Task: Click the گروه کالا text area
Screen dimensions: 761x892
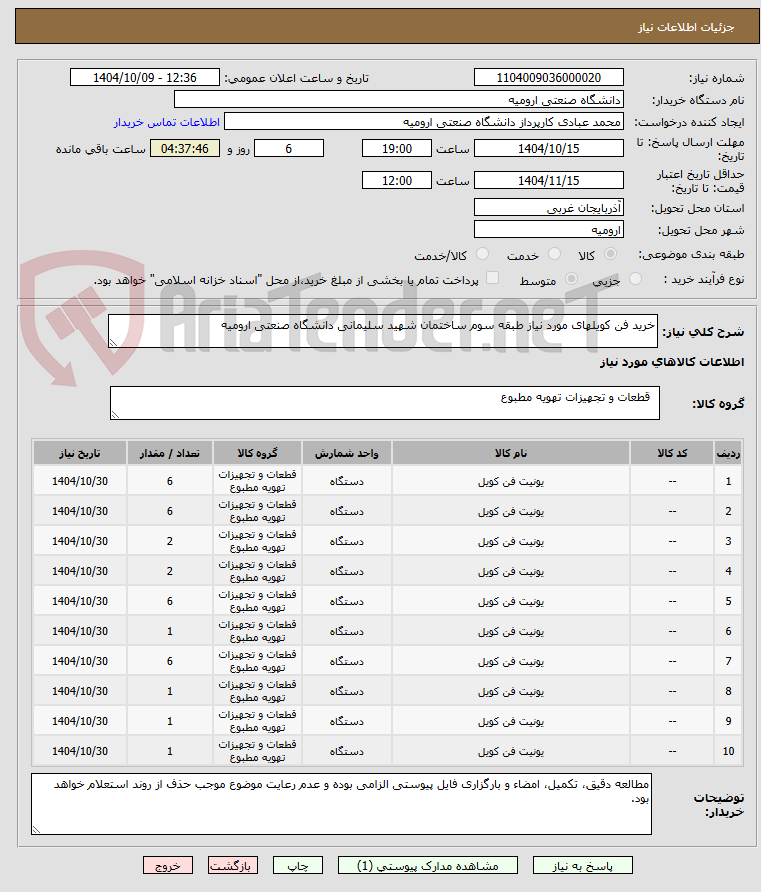Action: [384, 403]
